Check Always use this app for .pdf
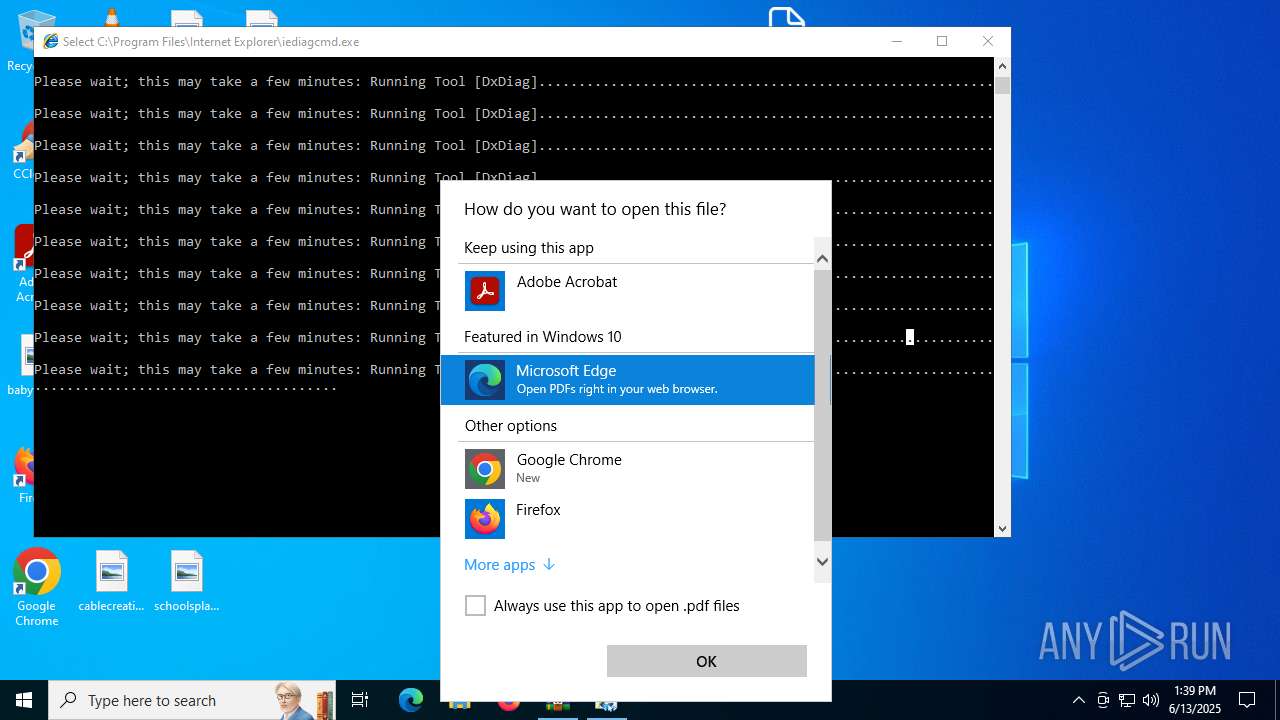Screen dimensions: 1280x720 [476, 605]
